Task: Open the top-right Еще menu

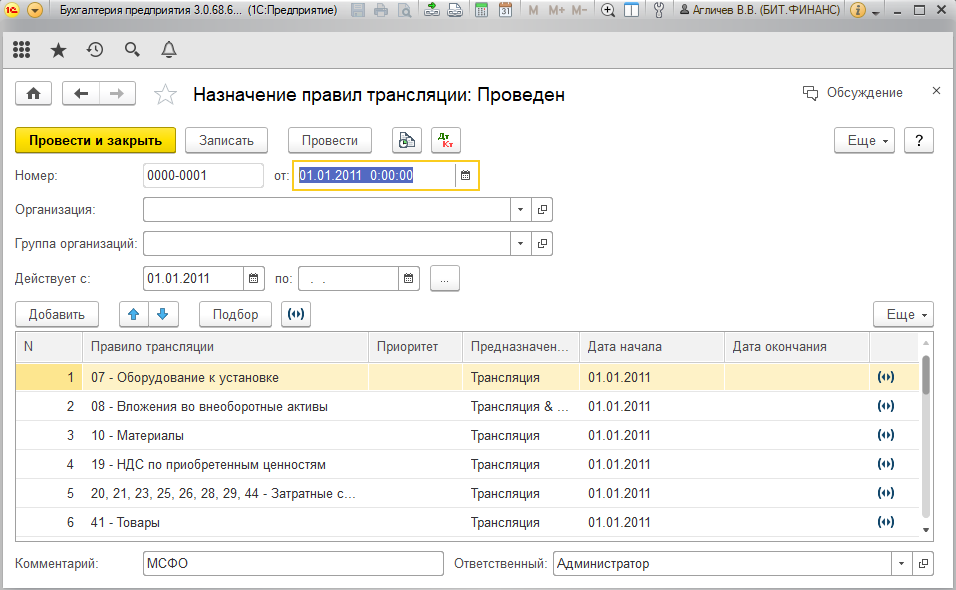Action: (865, 141)
